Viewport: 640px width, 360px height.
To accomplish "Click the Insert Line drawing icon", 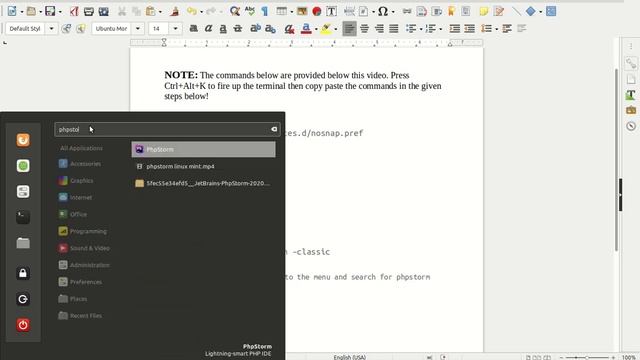I will pos(516,11).
